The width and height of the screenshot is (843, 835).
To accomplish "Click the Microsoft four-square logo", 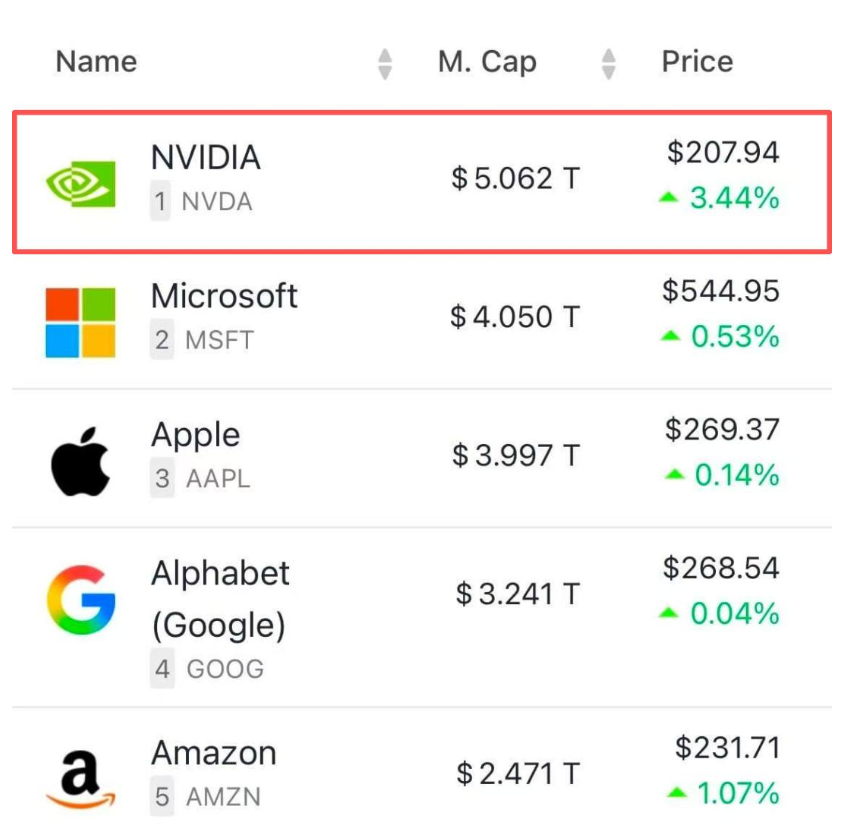I will (x=81, y=323).
